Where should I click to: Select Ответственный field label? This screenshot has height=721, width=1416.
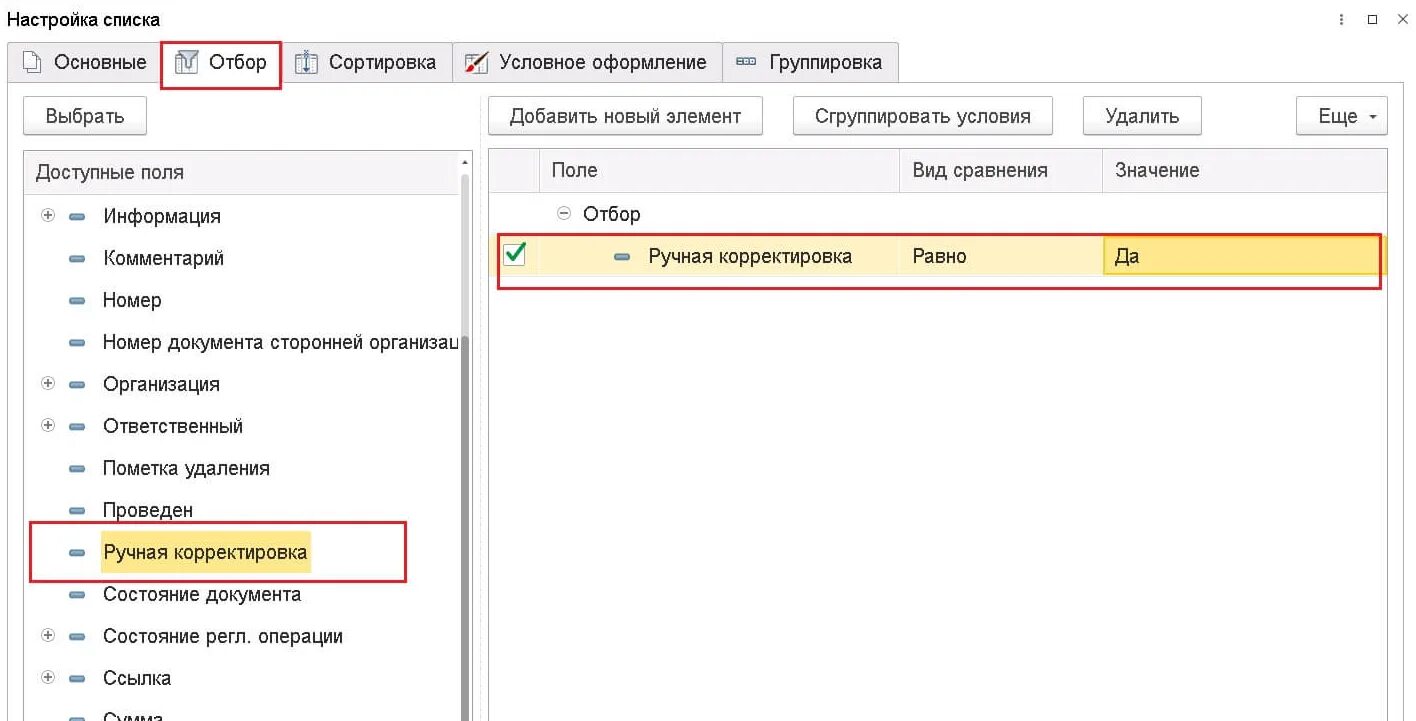(x=173, y=426)
